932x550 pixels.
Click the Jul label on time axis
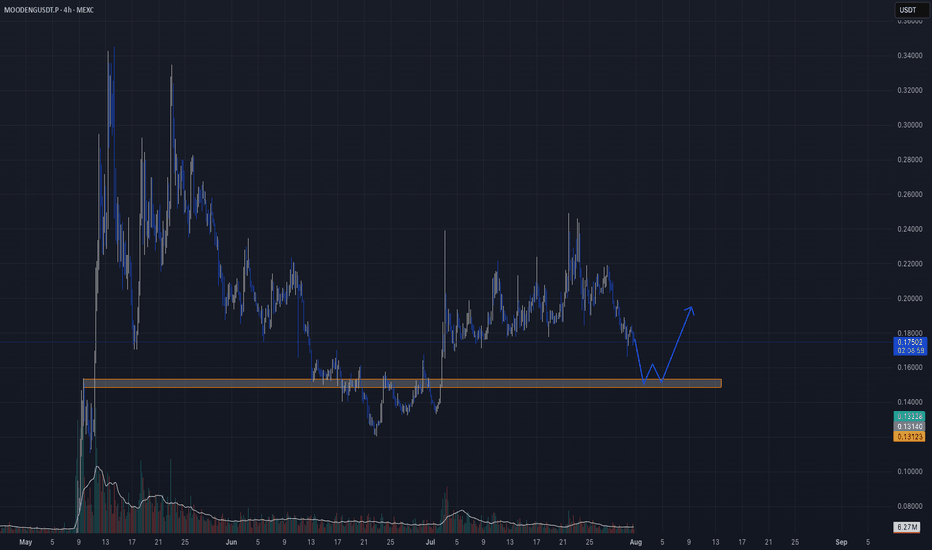click(x=430, y=542)
